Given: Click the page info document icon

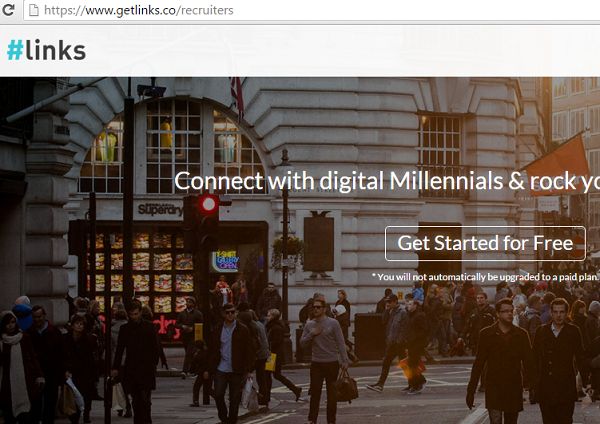Looking at the screenshot, I should point(34,10).
